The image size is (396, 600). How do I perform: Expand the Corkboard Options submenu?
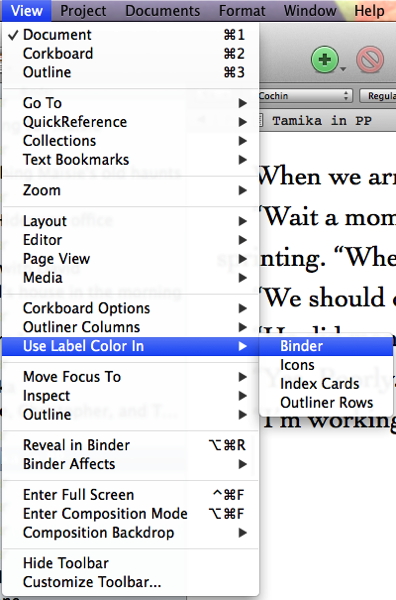(x=130, y=308)
